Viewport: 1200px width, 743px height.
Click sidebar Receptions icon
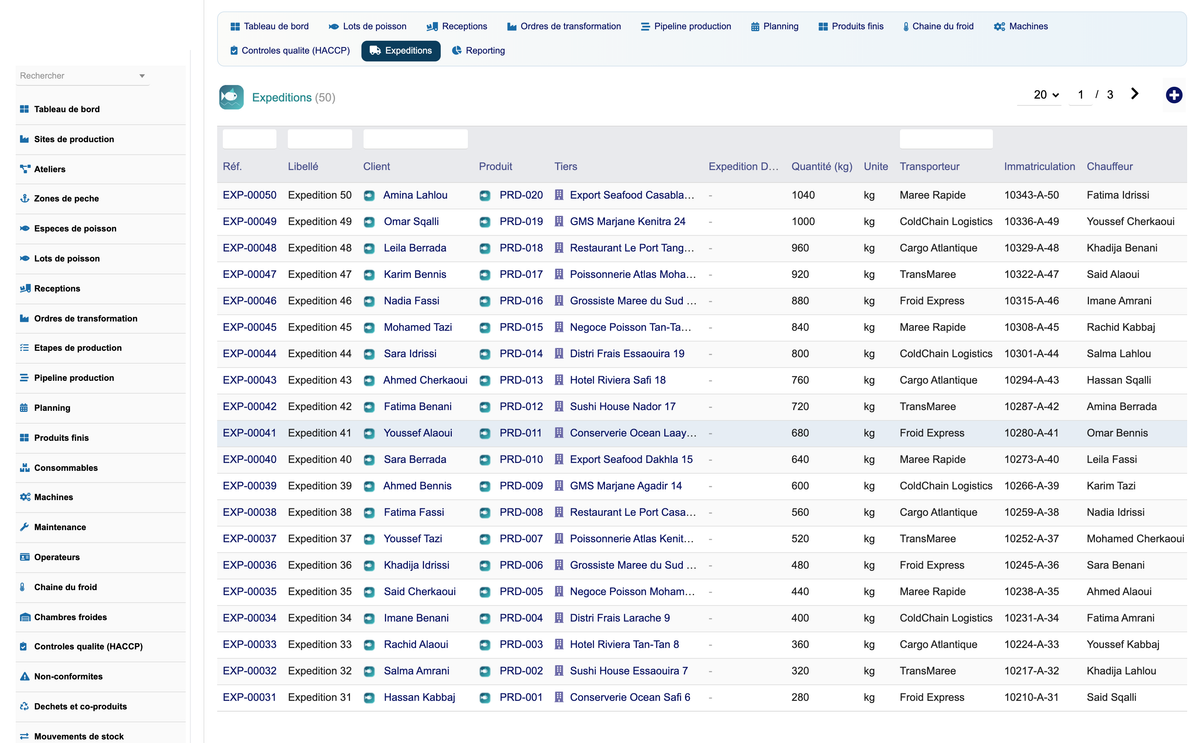click(25, 288)
